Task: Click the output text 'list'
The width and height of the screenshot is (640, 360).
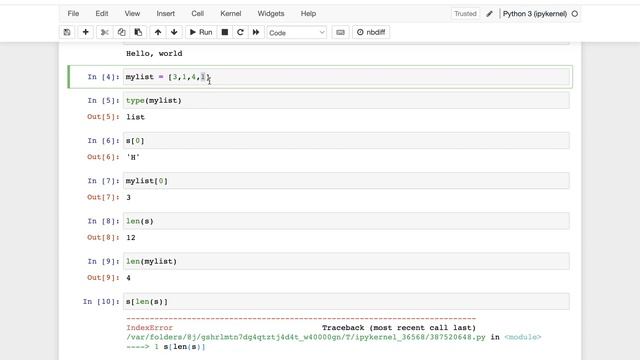Action: (136, 117)
